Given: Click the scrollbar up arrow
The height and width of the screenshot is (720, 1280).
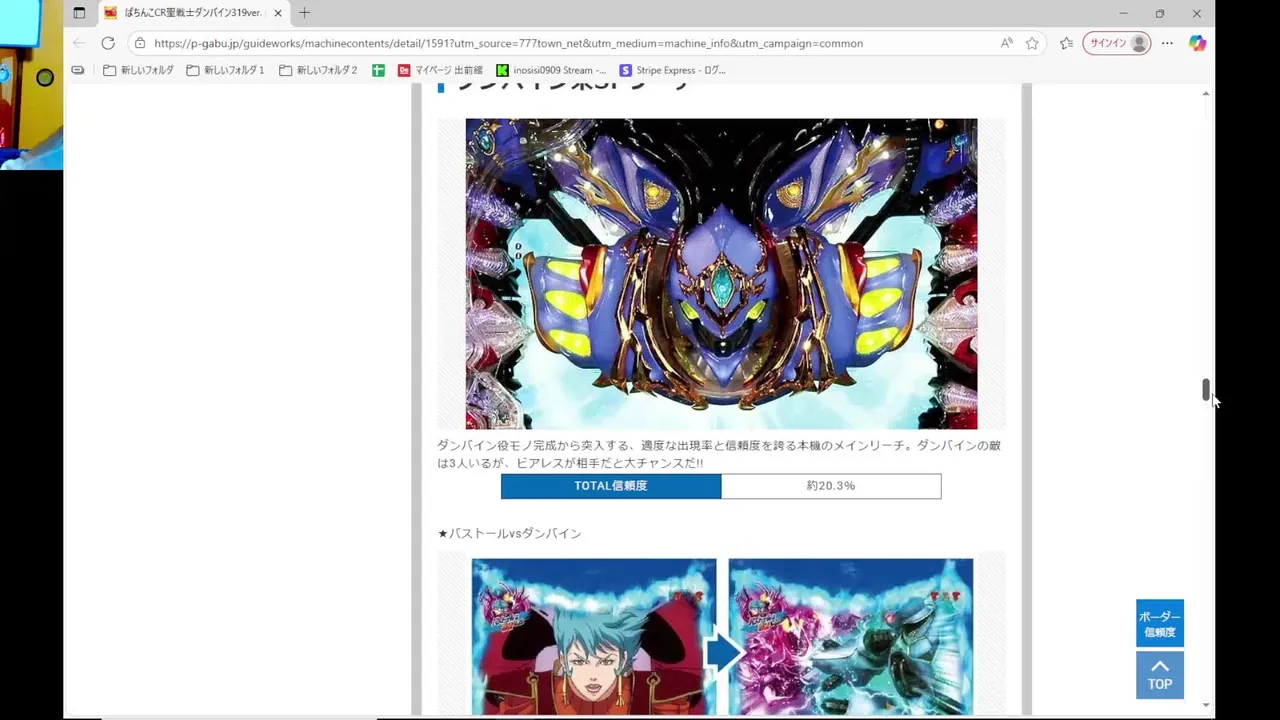Looking at the screenshot, I should coord(1206,93).
